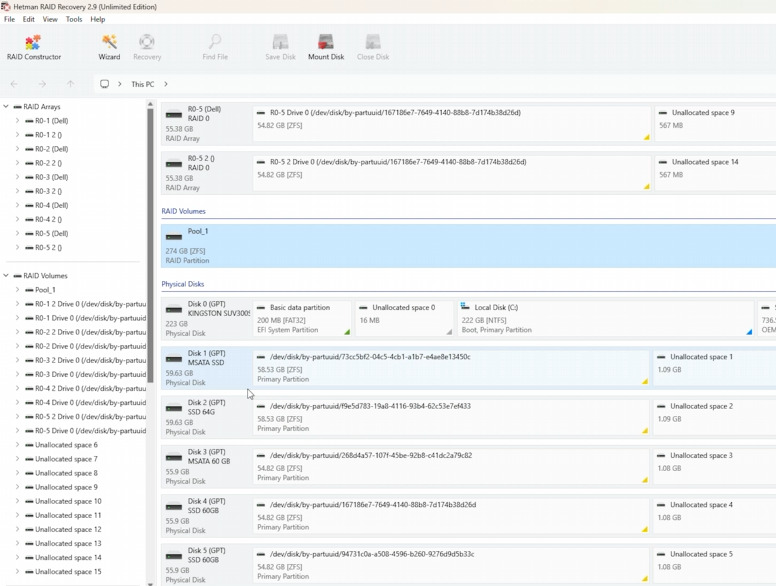Open R0-5 2 Drive 0 ZFS partition tile

click(452, 173)
